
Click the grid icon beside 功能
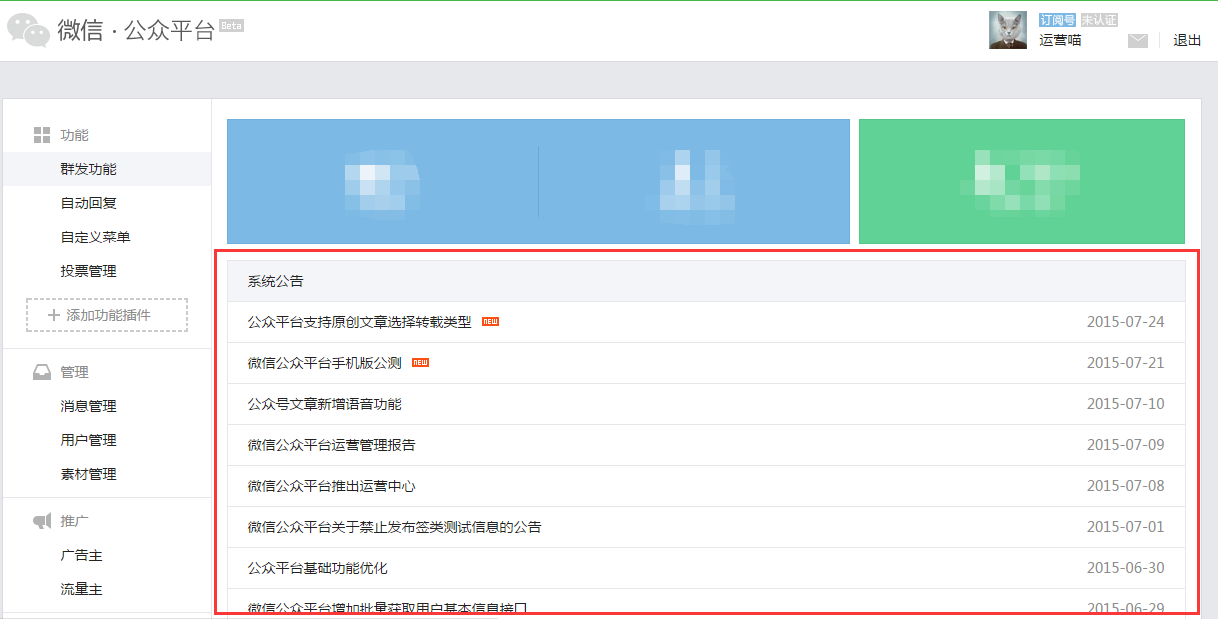42,135
